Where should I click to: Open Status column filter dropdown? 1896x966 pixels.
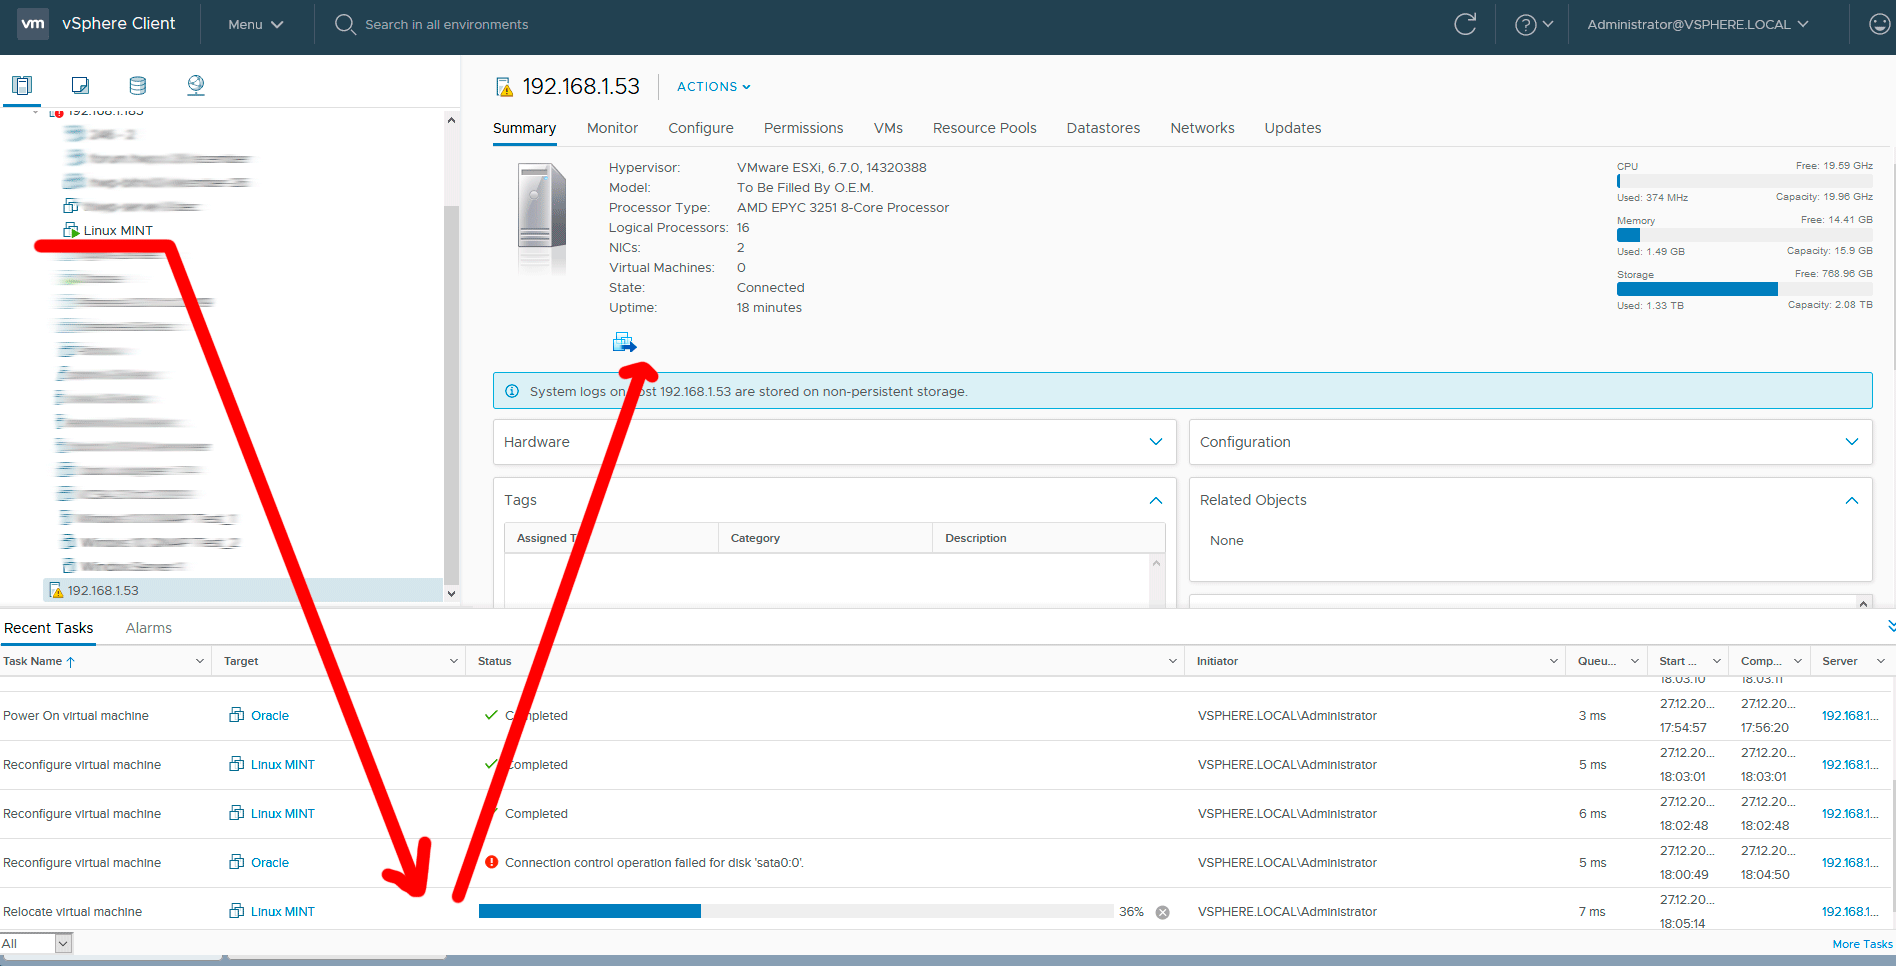pyautogui.click(x=1173, y=661)
